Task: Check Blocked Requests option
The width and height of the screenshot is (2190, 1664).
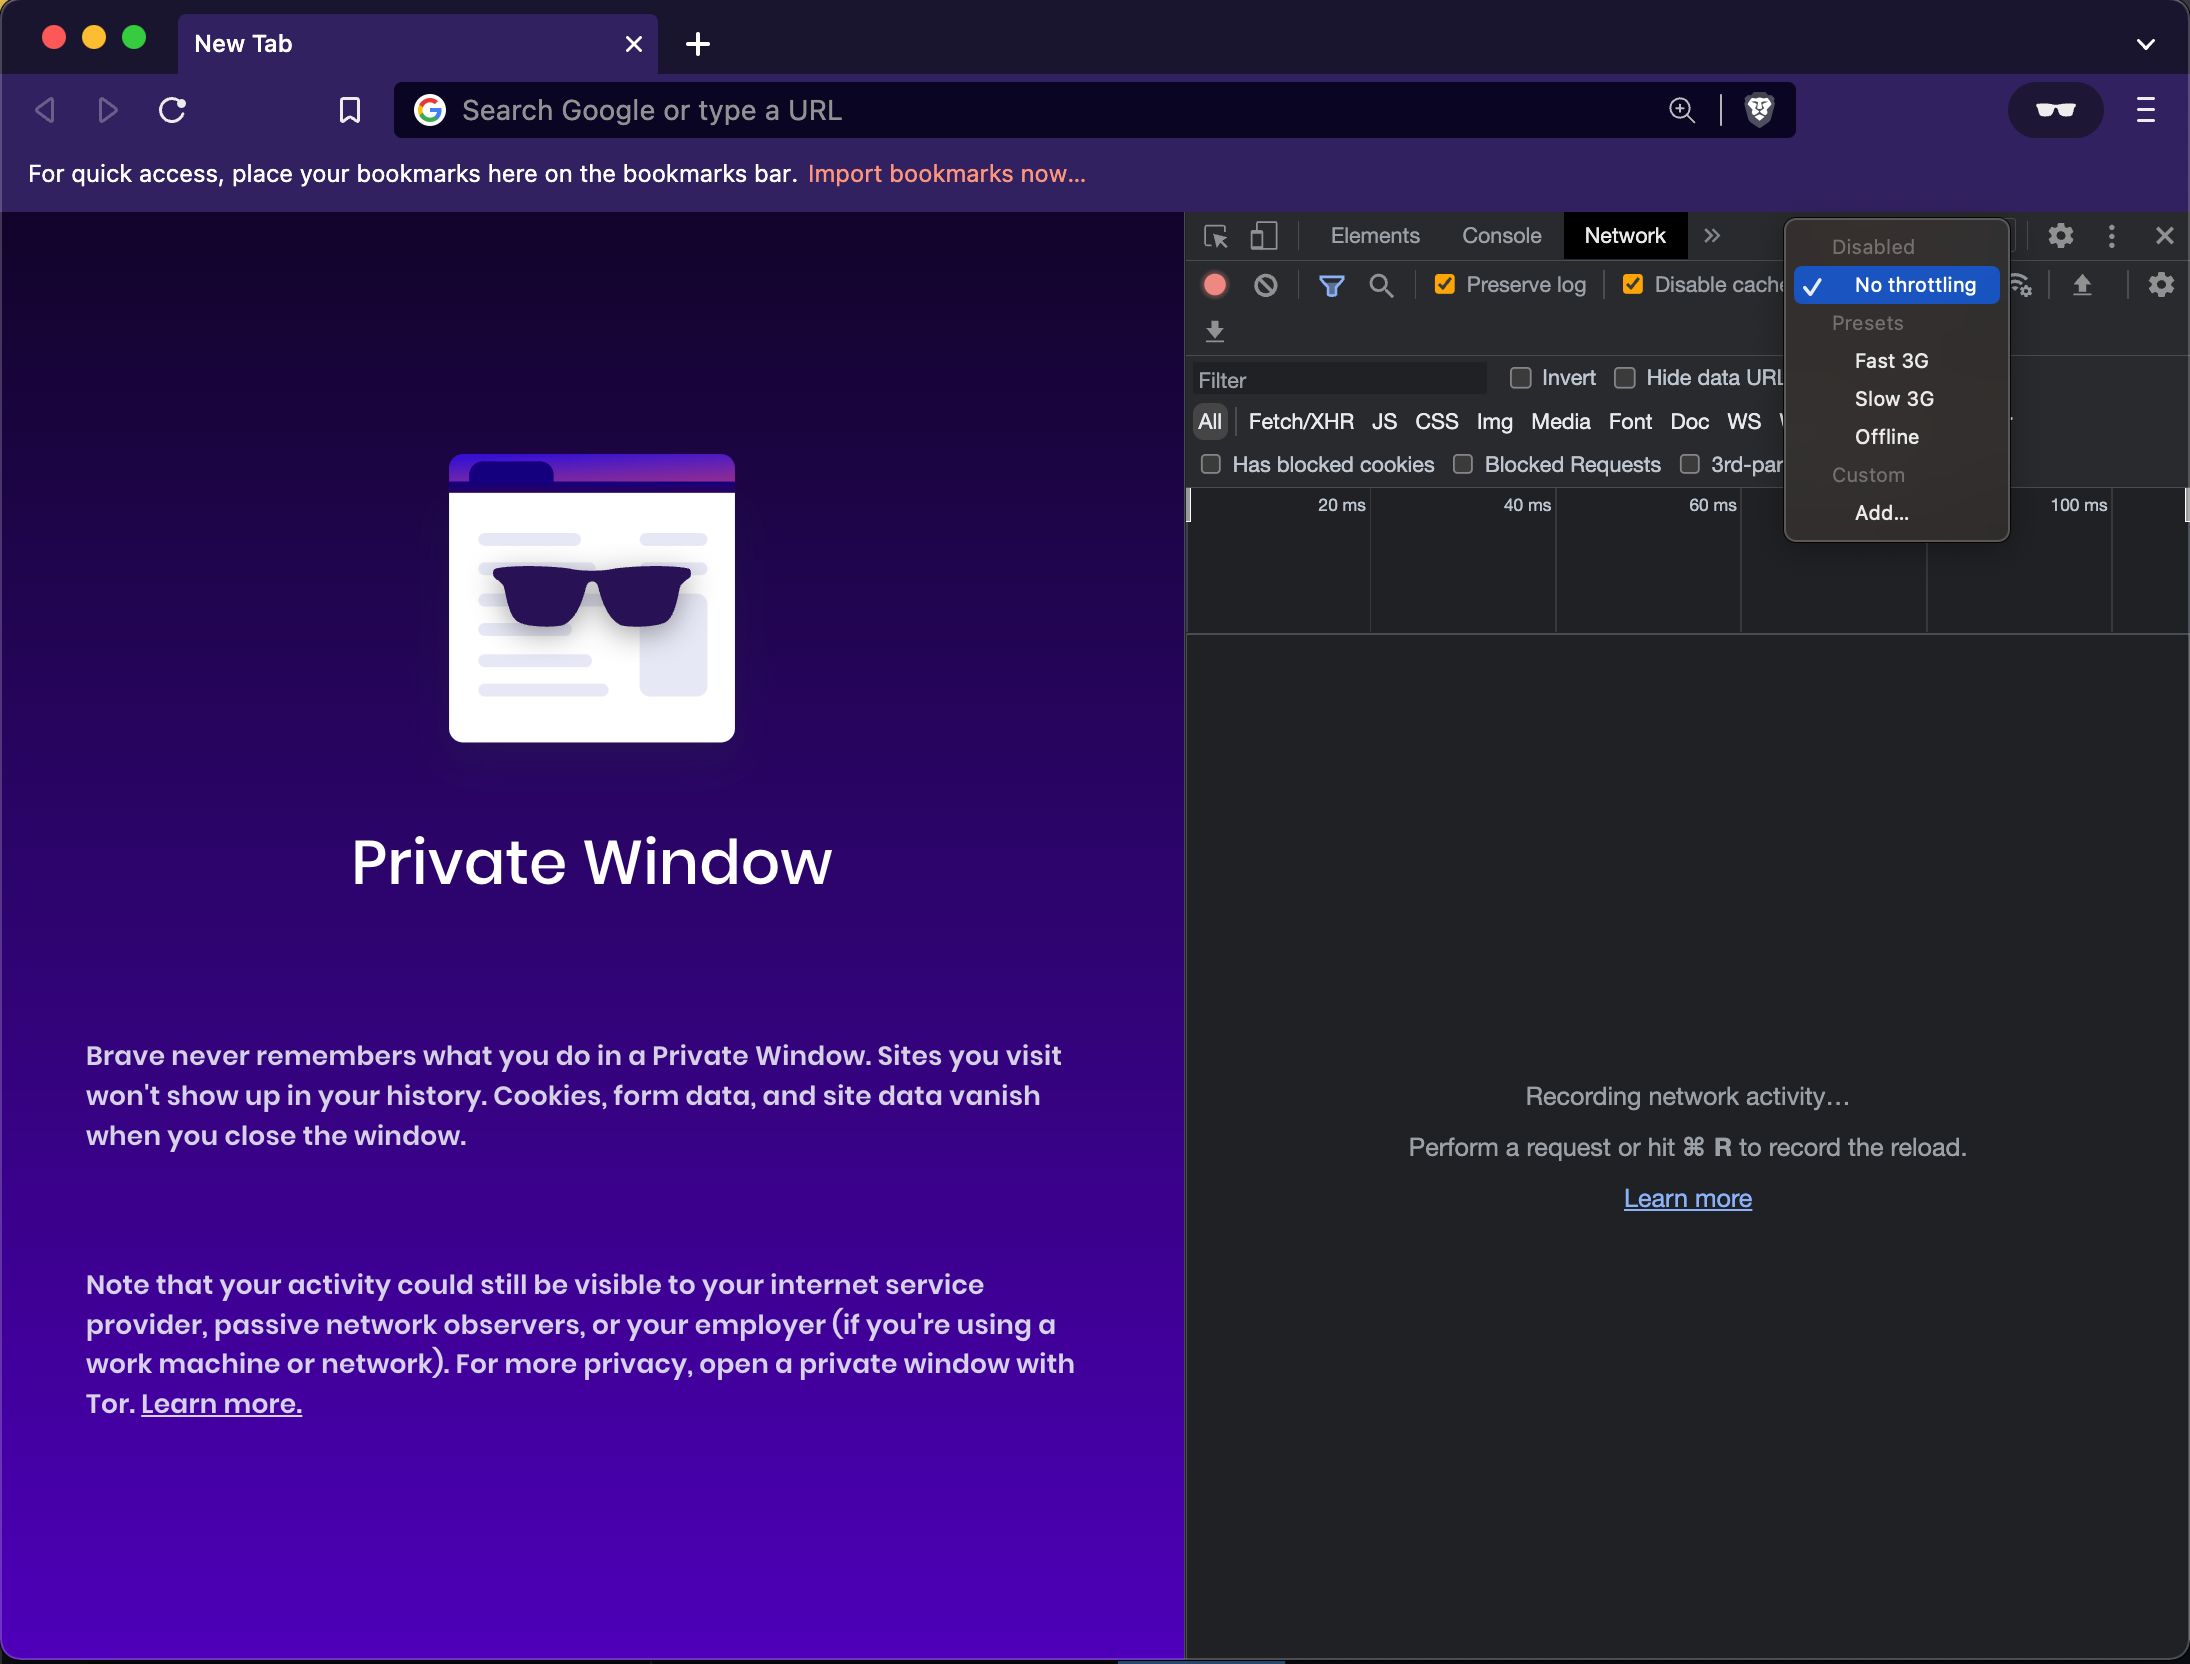Action: [1463, 464]
